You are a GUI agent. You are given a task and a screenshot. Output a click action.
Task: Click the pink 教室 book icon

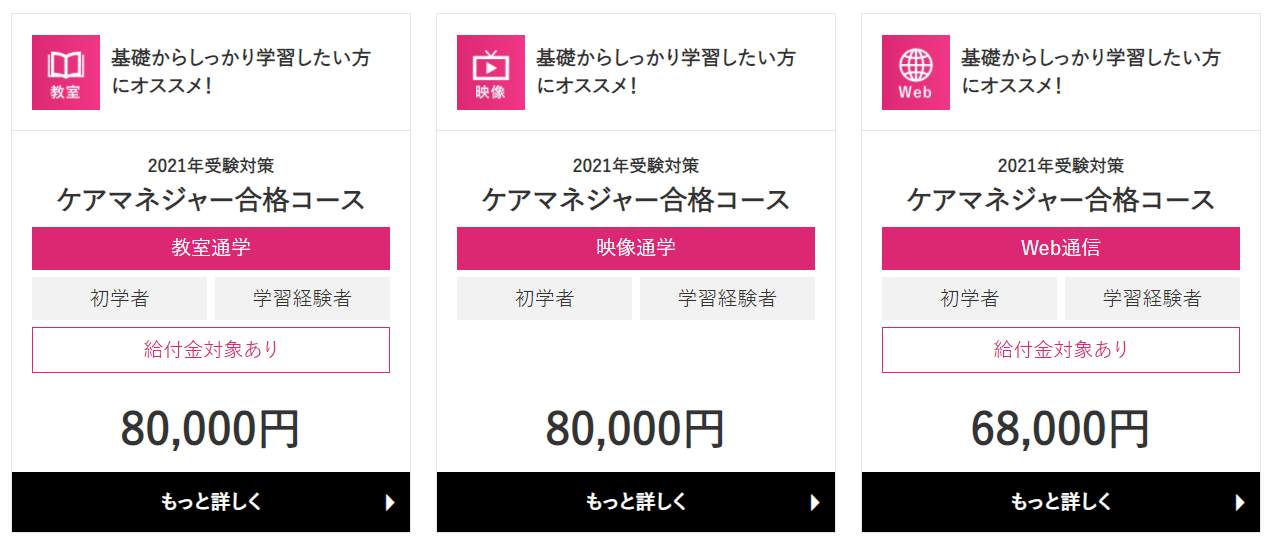pos(66,72)
